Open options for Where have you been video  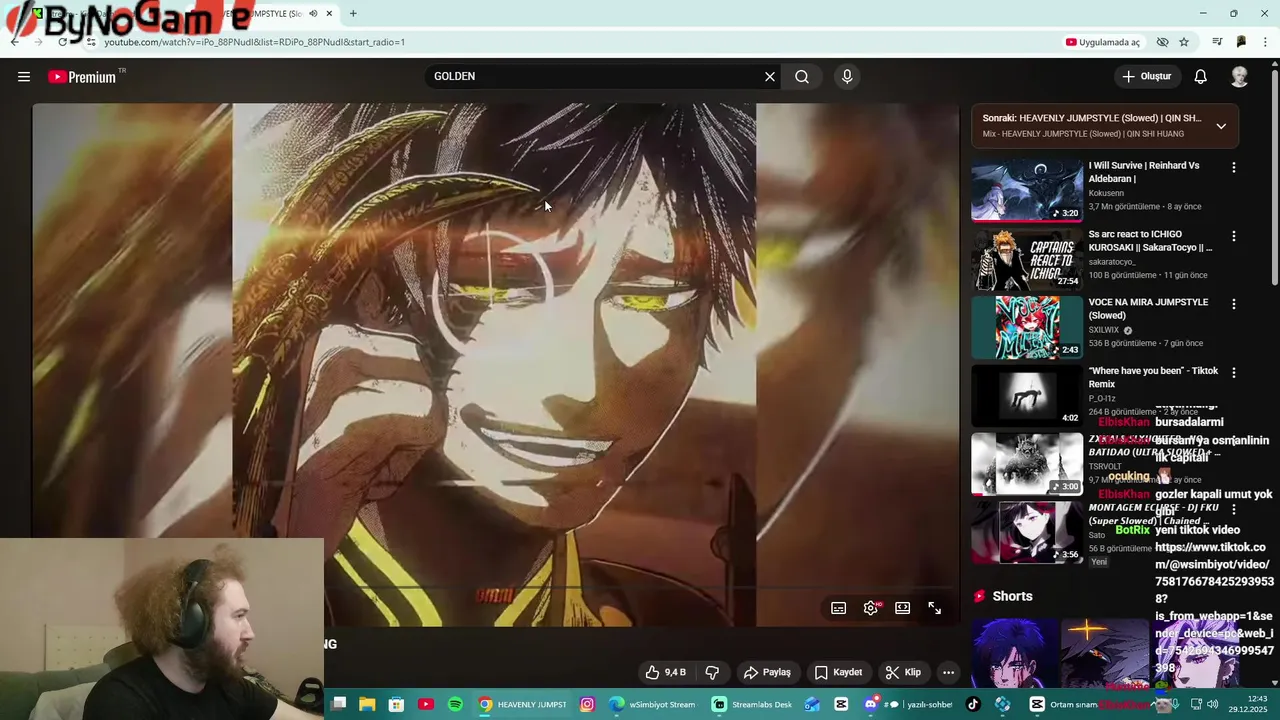tap(1234, 373)
